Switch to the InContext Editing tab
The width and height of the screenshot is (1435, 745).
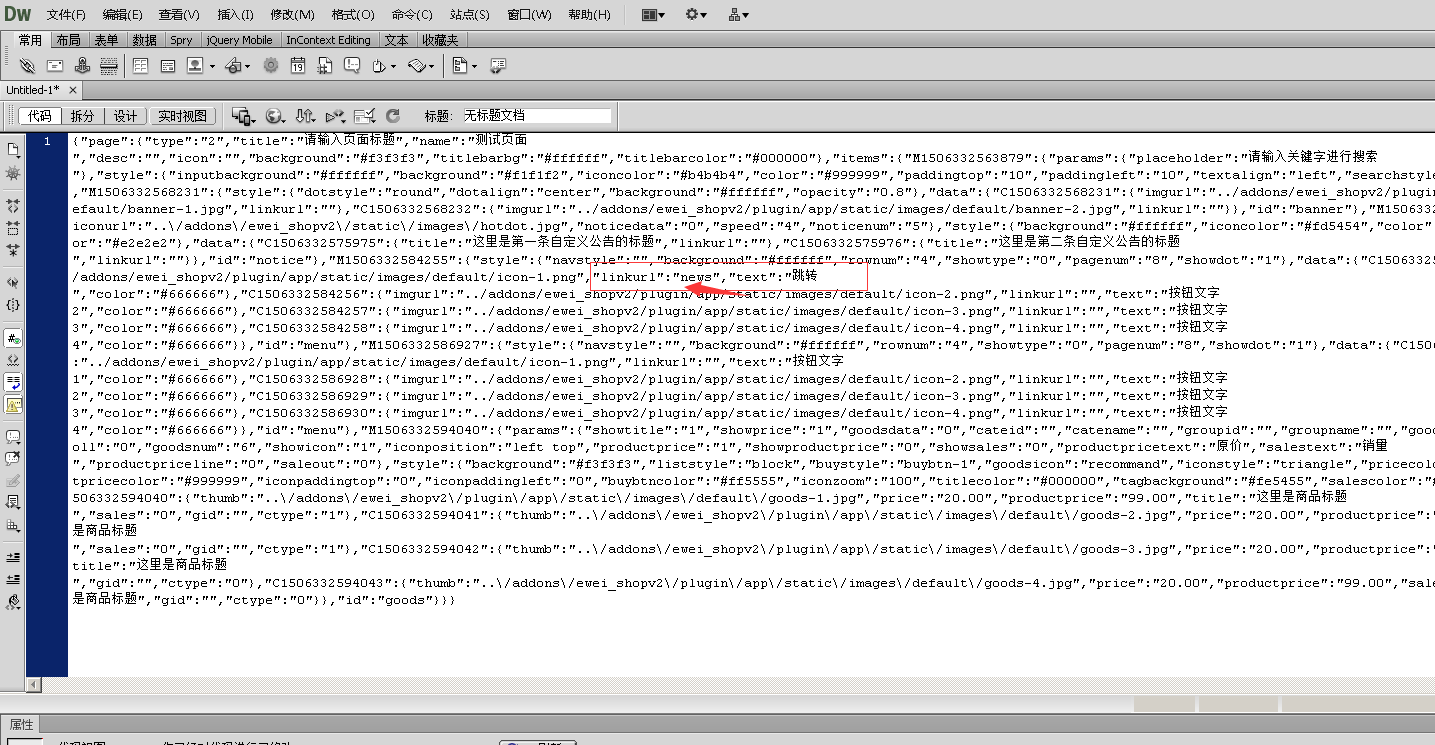[328, 40]
